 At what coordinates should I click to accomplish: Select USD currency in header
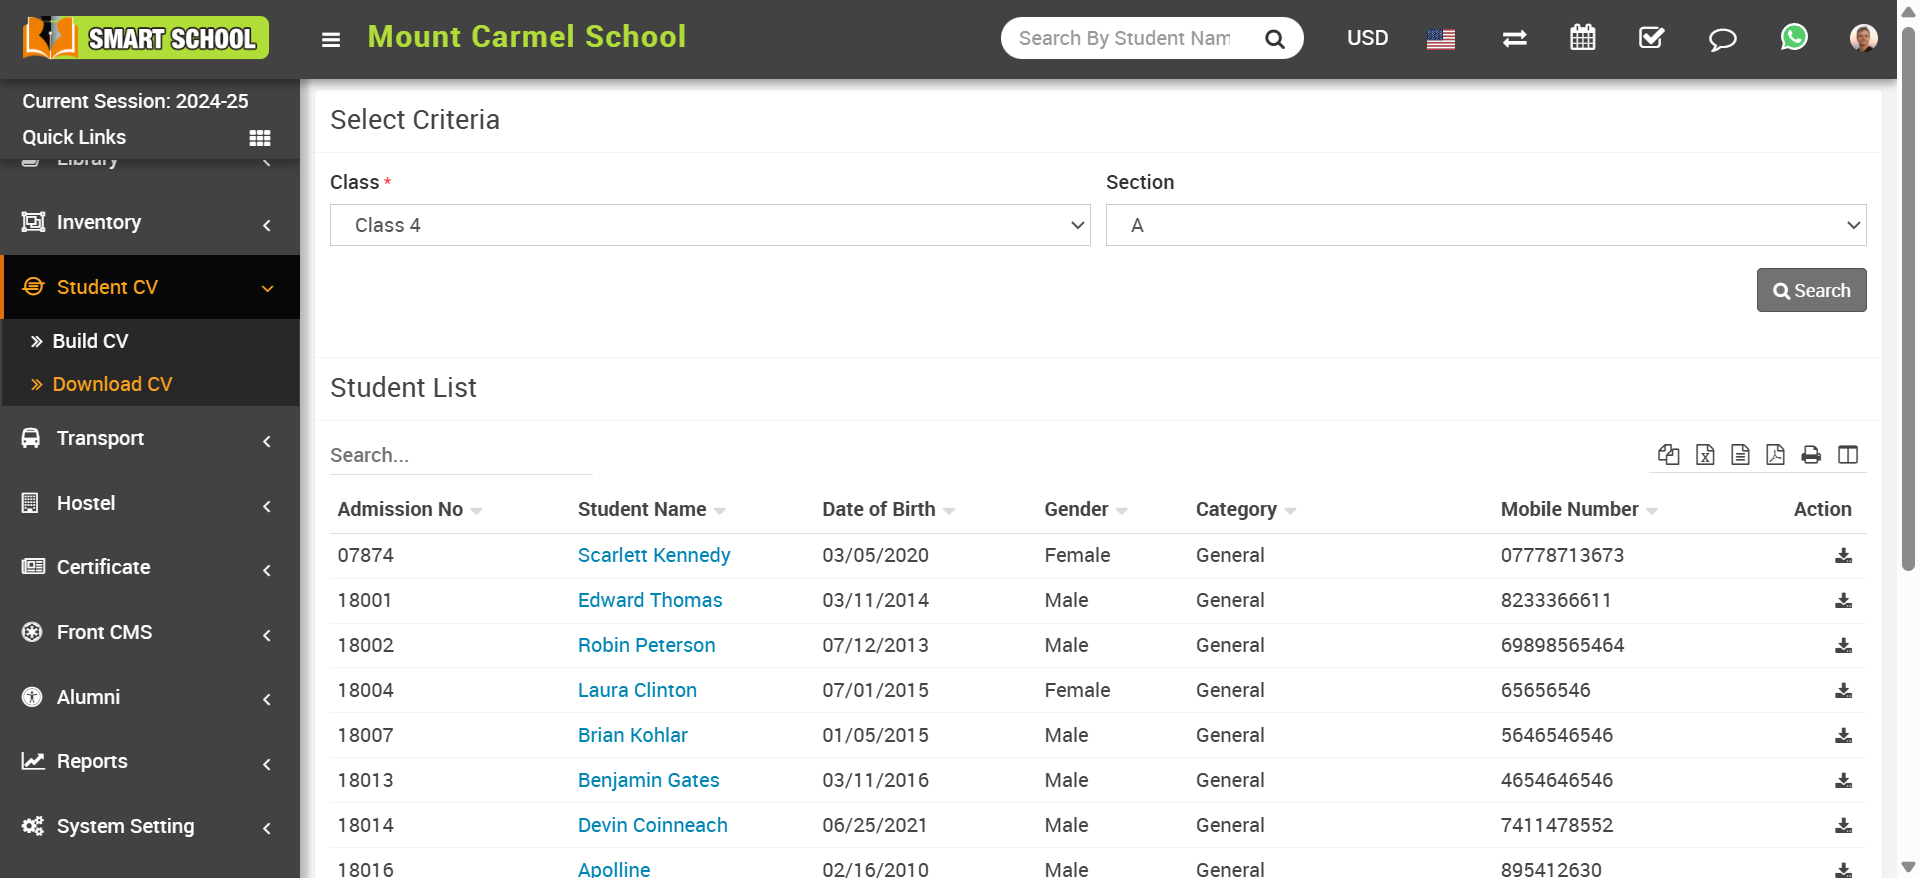pyautogui.click(x=1367, y=38)
